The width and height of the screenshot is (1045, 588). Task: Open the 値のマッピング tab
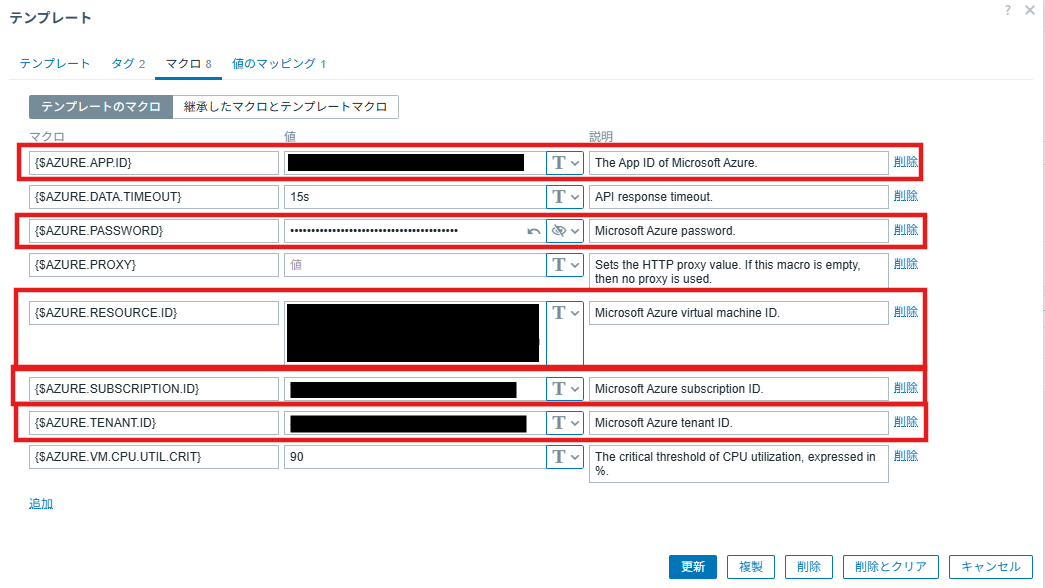279,64
